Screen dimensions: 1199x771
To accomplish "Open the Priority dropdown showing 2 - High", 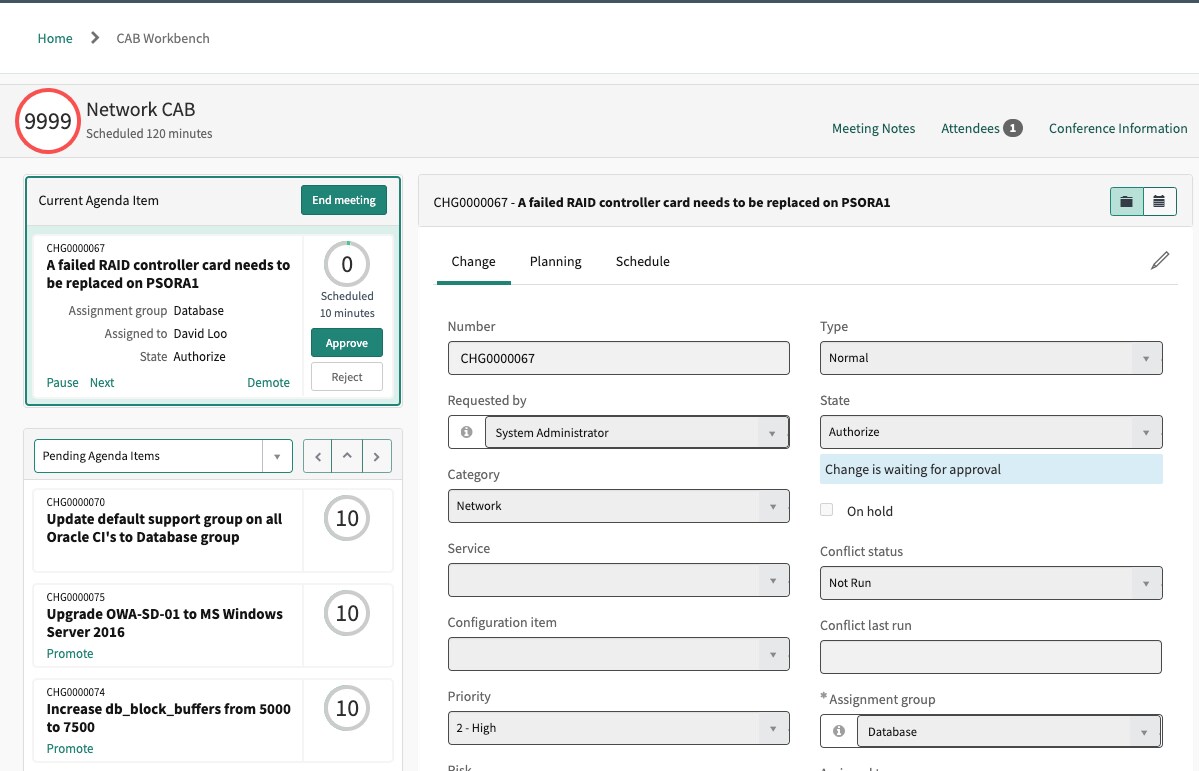I will 773,728.
